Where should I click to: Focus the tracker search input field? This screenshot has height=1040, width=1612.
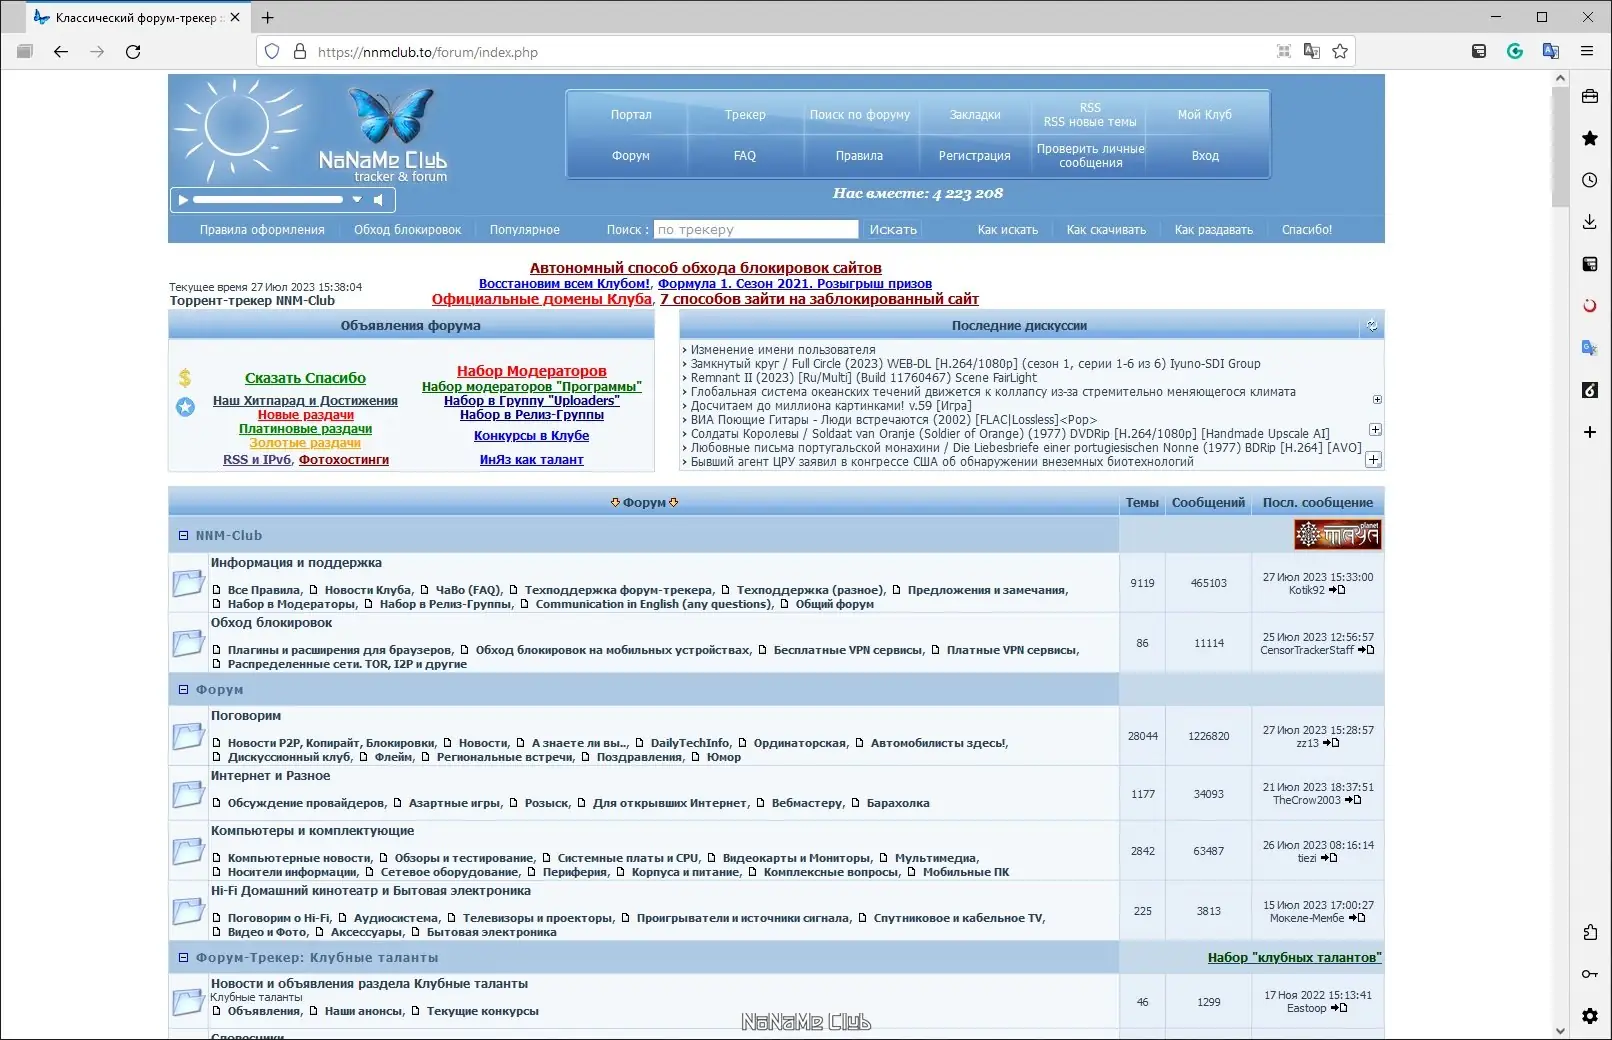pyautogui.click(x=756, y=230)
